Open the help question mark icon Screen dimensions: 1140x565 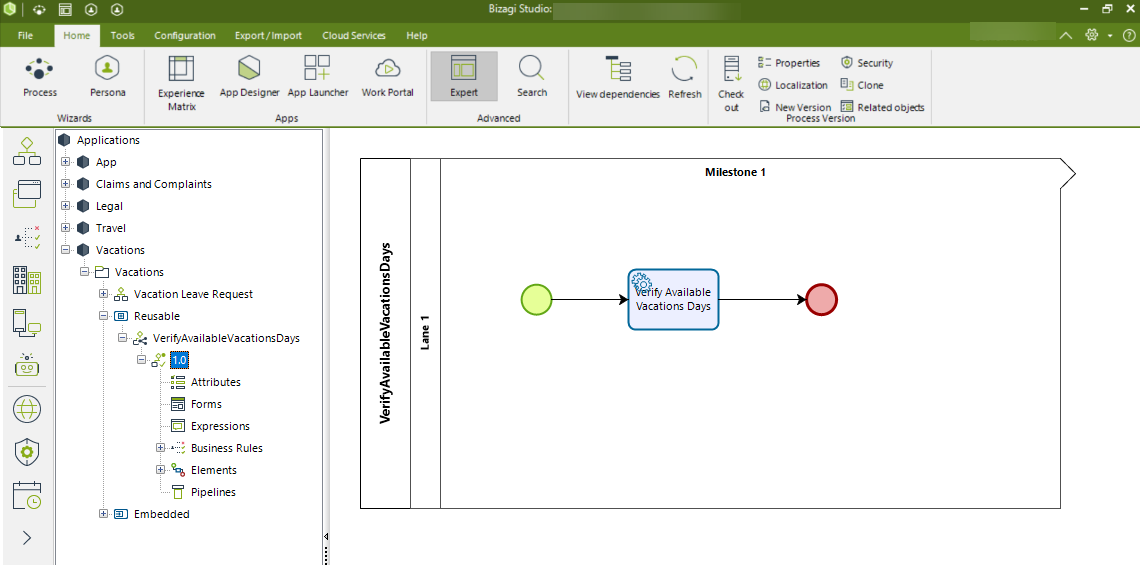(1128, 35)
